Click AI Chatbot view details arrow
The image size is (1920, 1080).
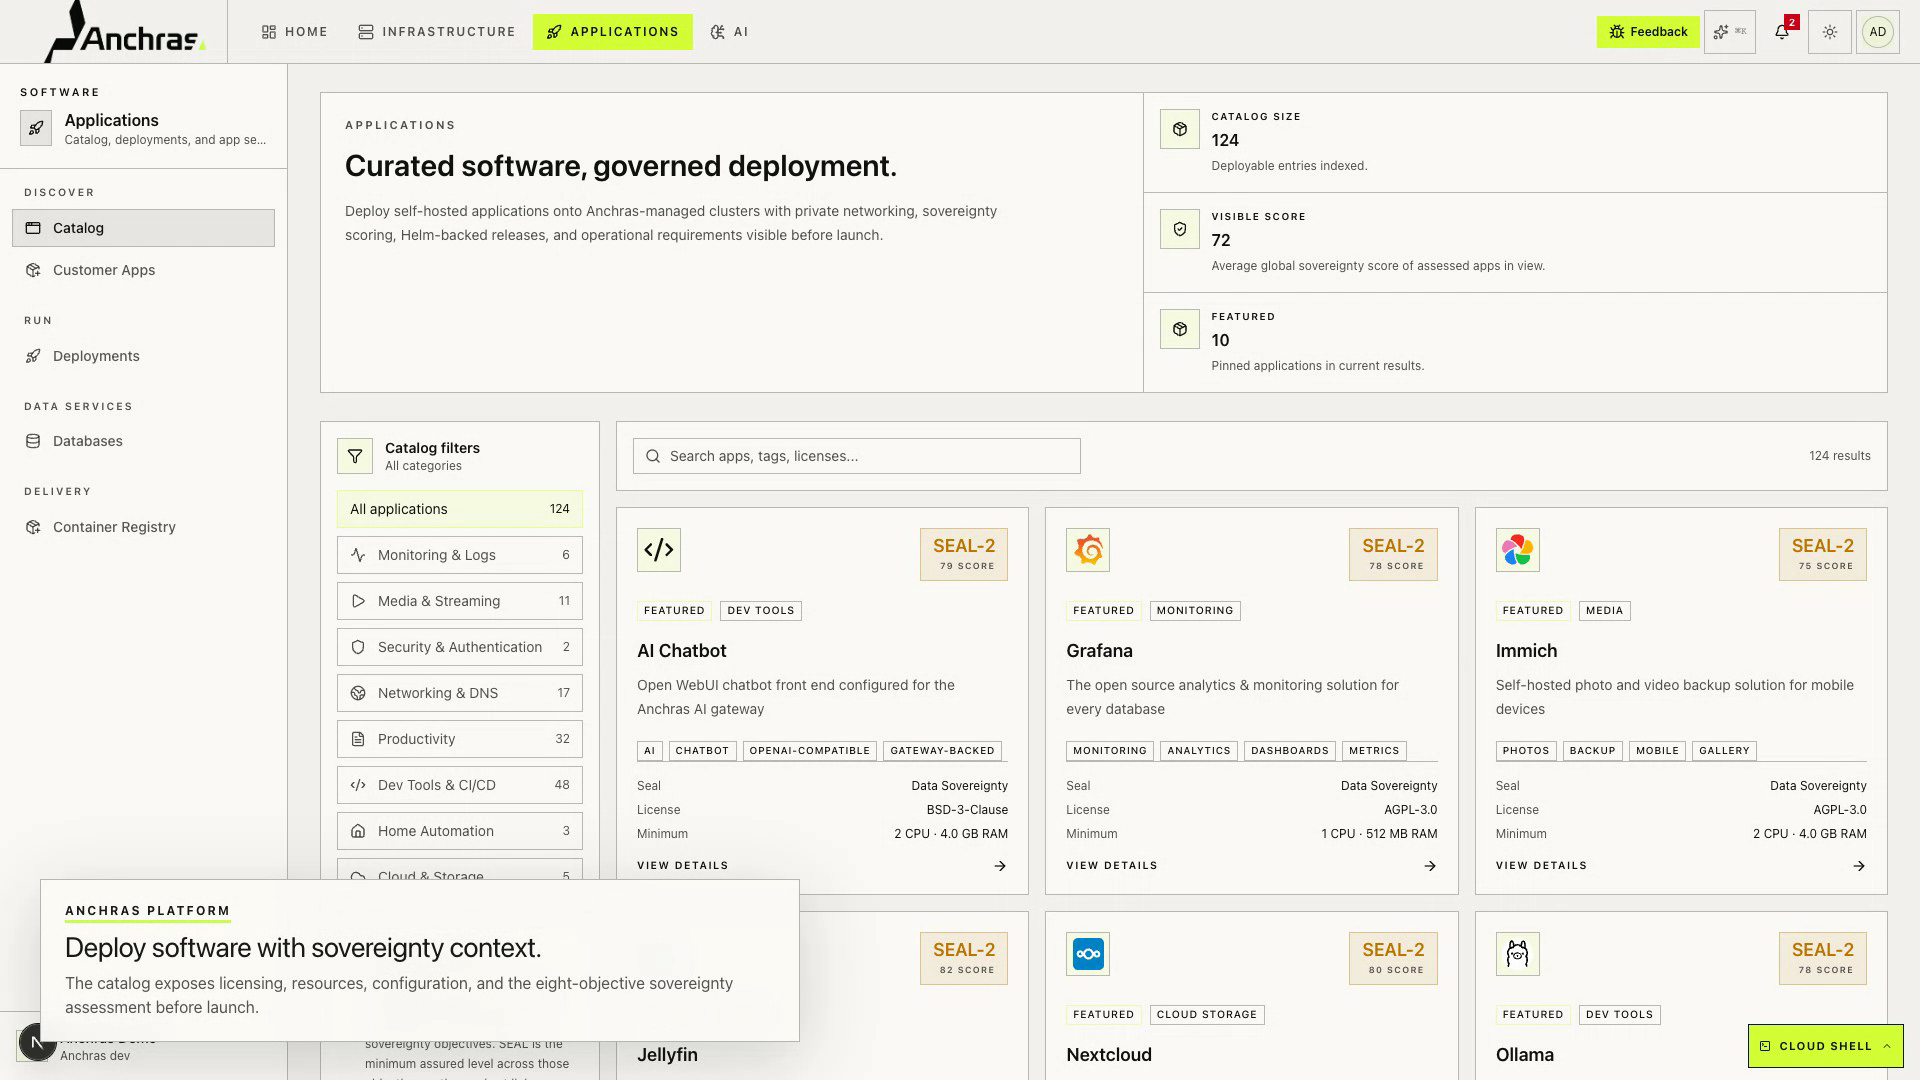[1000, 866]
